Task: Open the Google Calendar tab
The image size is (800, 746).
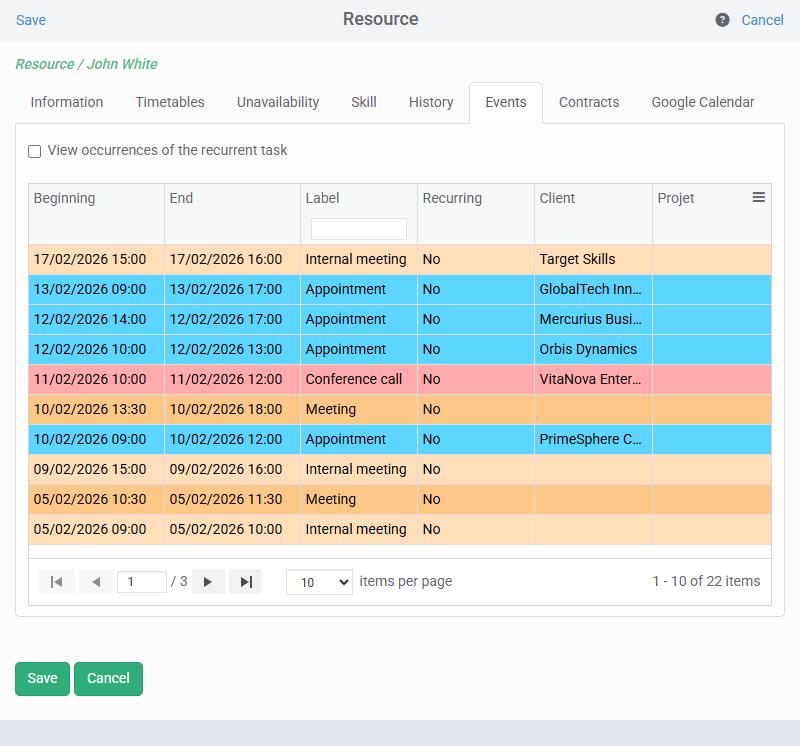Action: 703,102
